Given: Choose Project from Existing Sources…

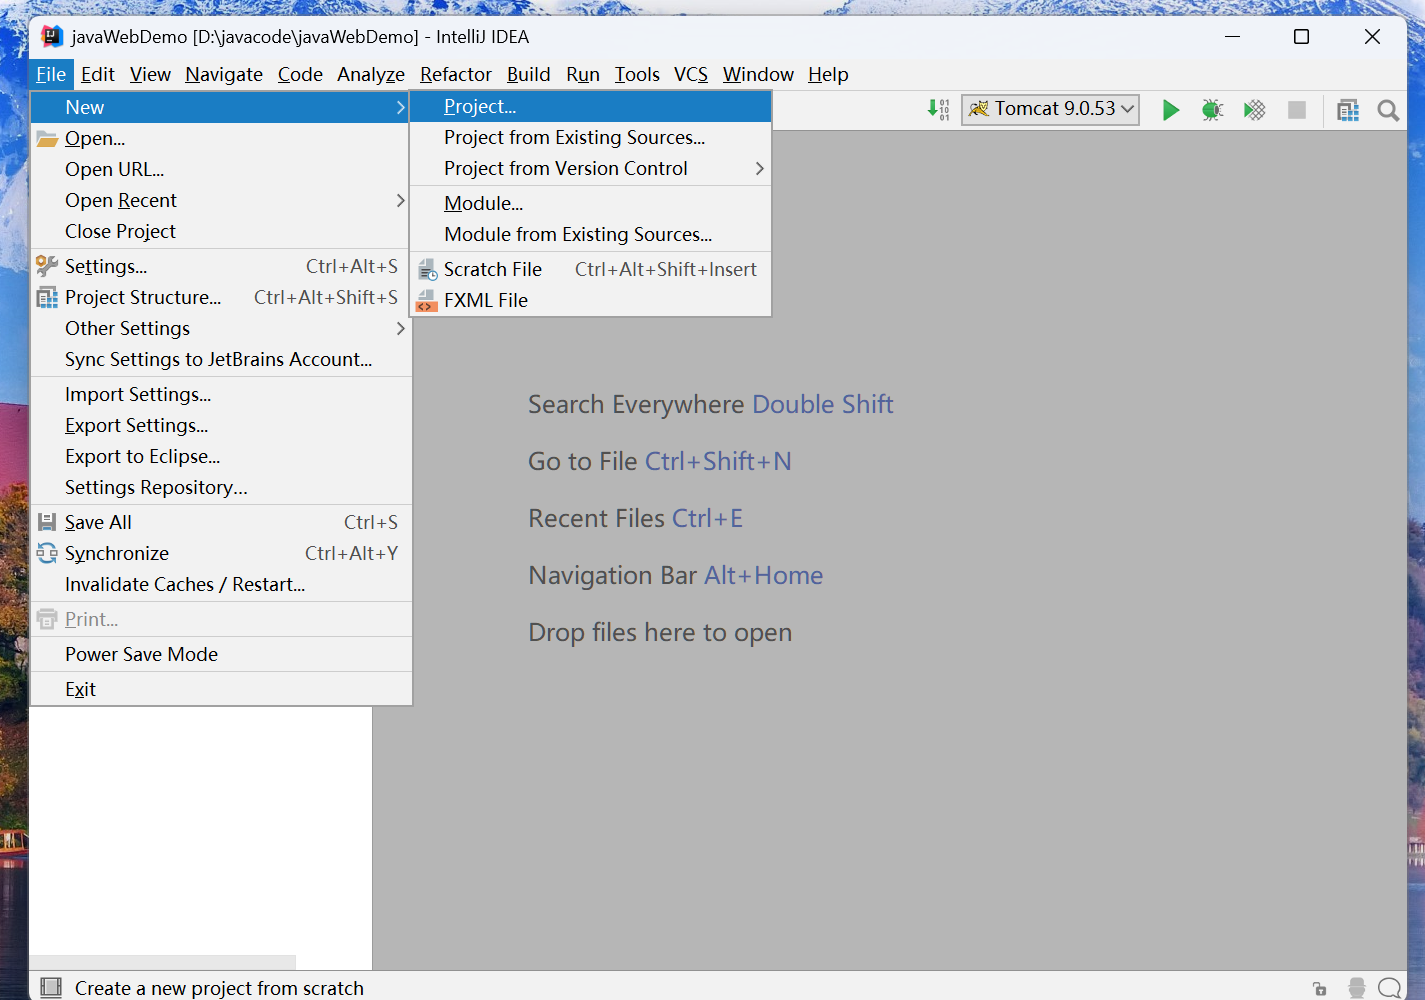Looking at the screenshot, I should coord(591,137).
